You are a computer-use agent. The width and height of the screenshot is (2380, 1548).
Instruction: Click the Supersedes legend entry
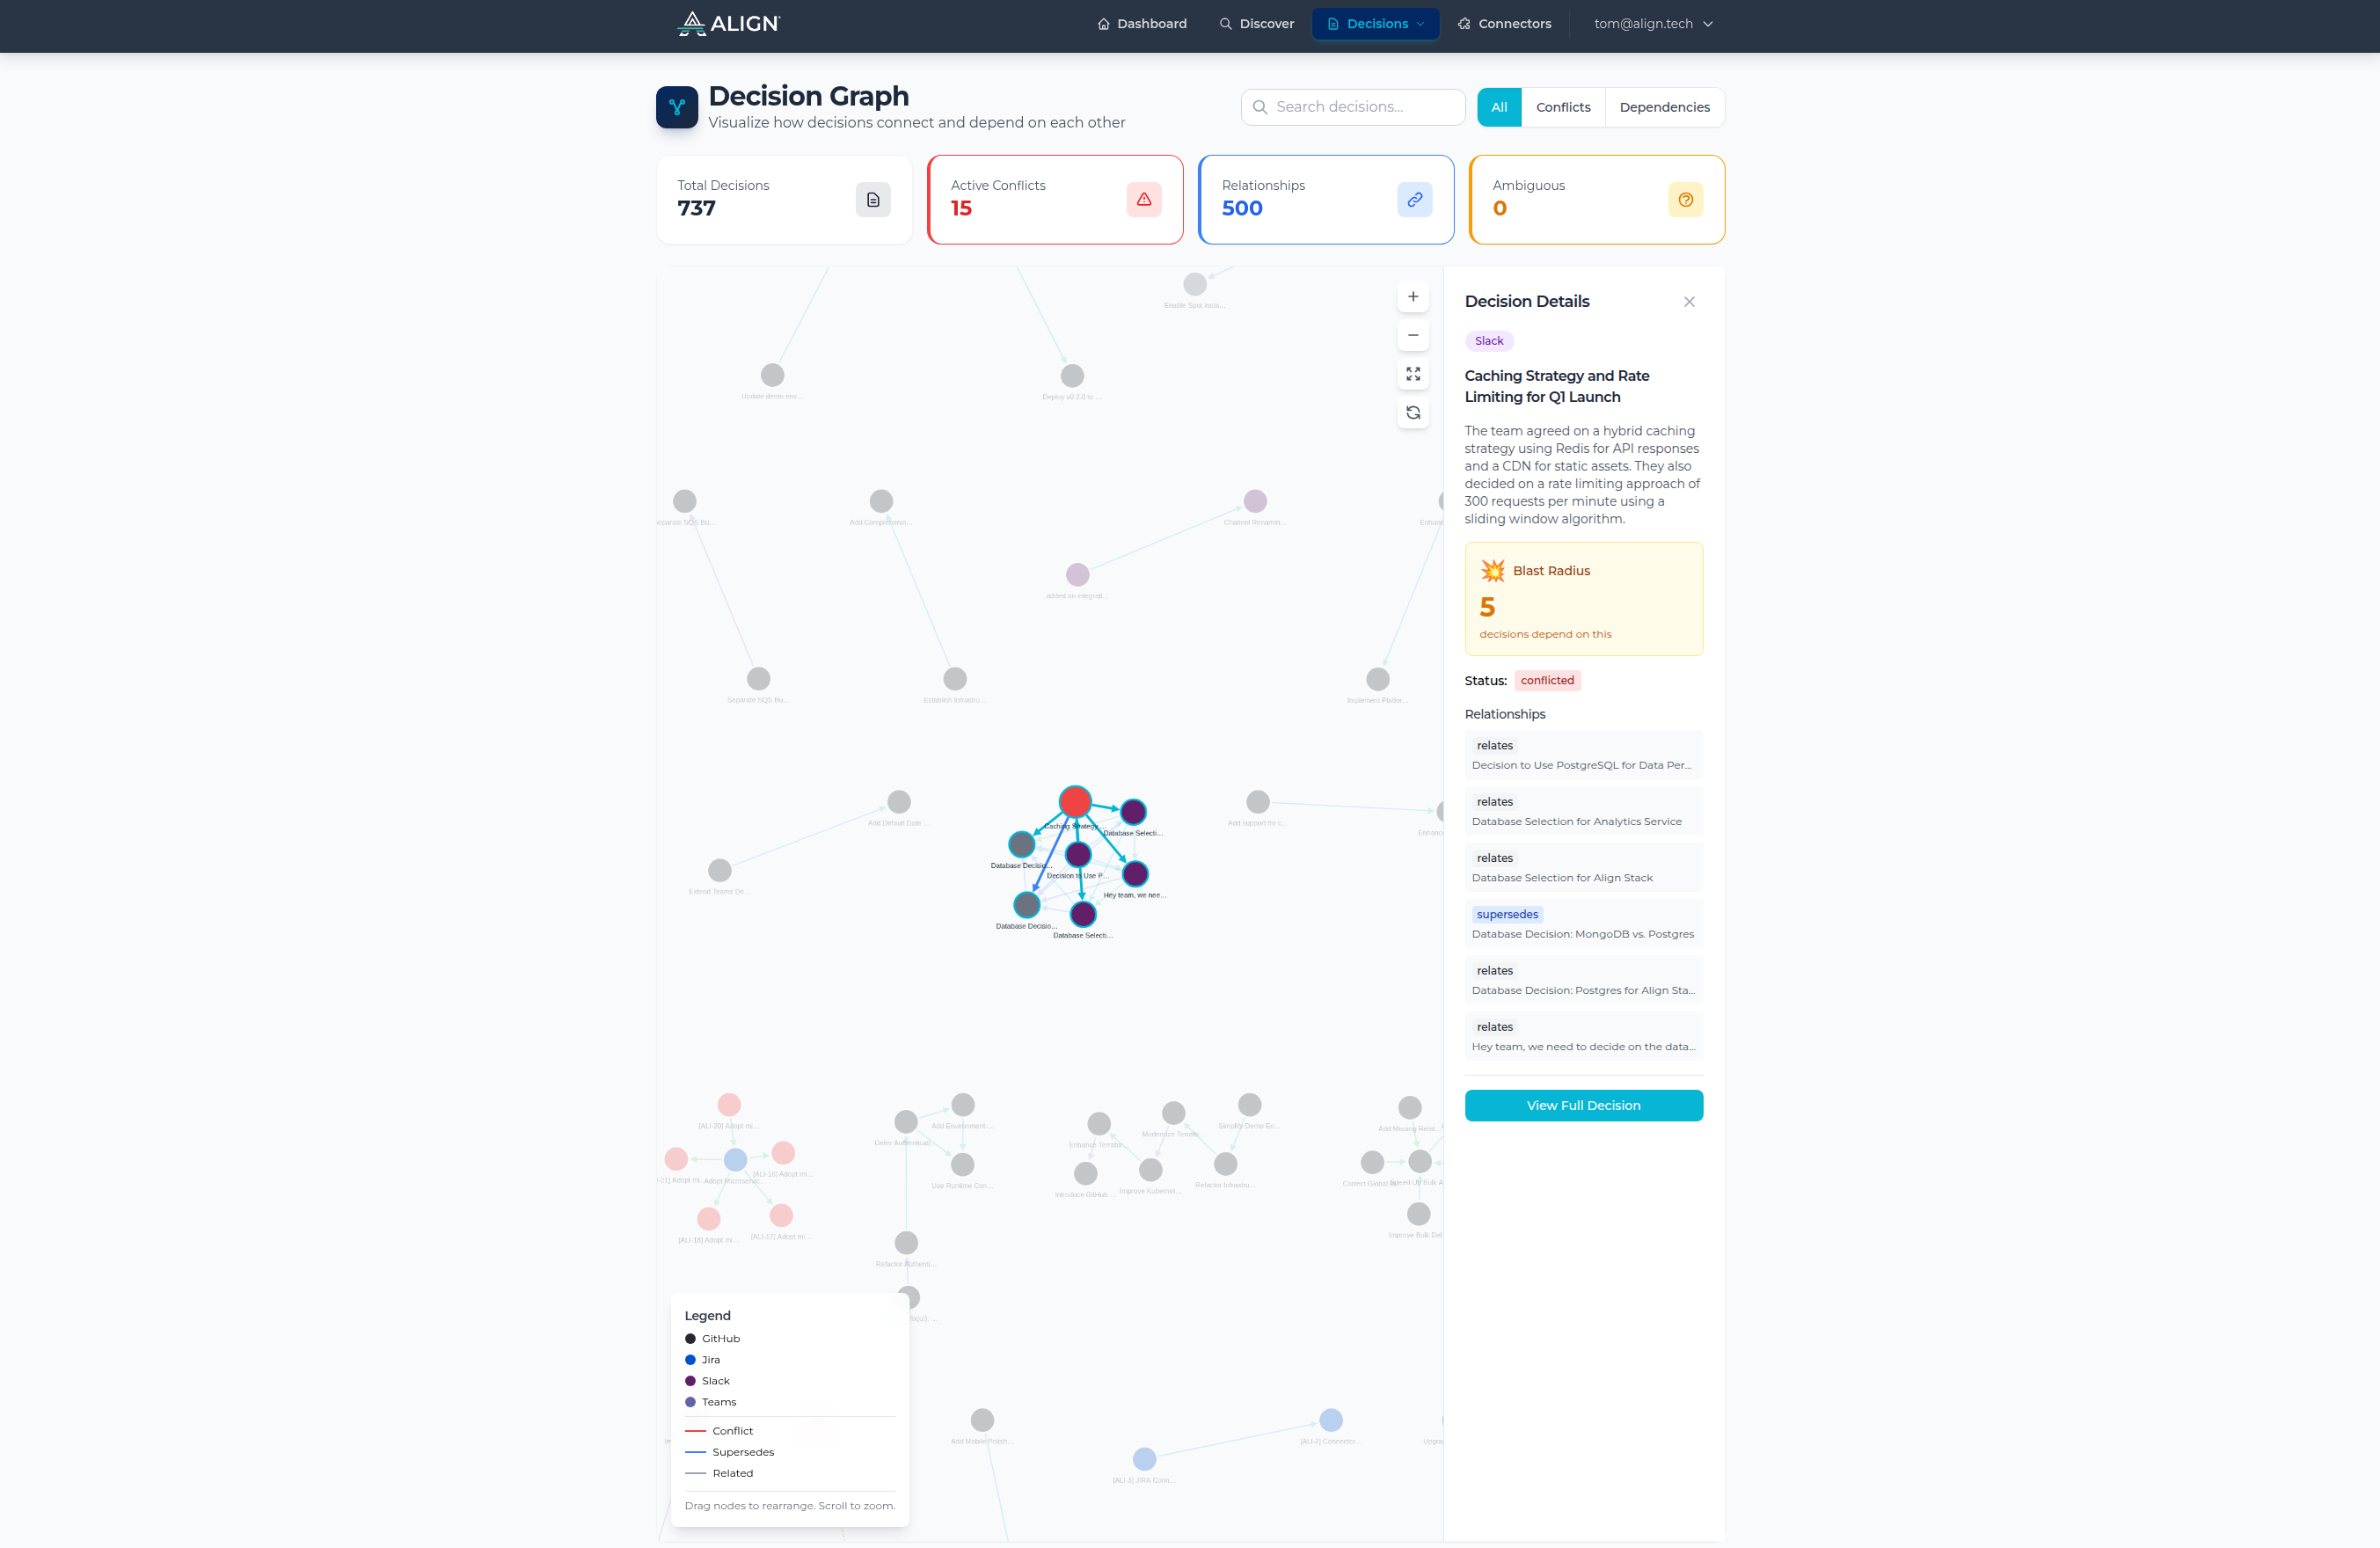(729, 1452)
